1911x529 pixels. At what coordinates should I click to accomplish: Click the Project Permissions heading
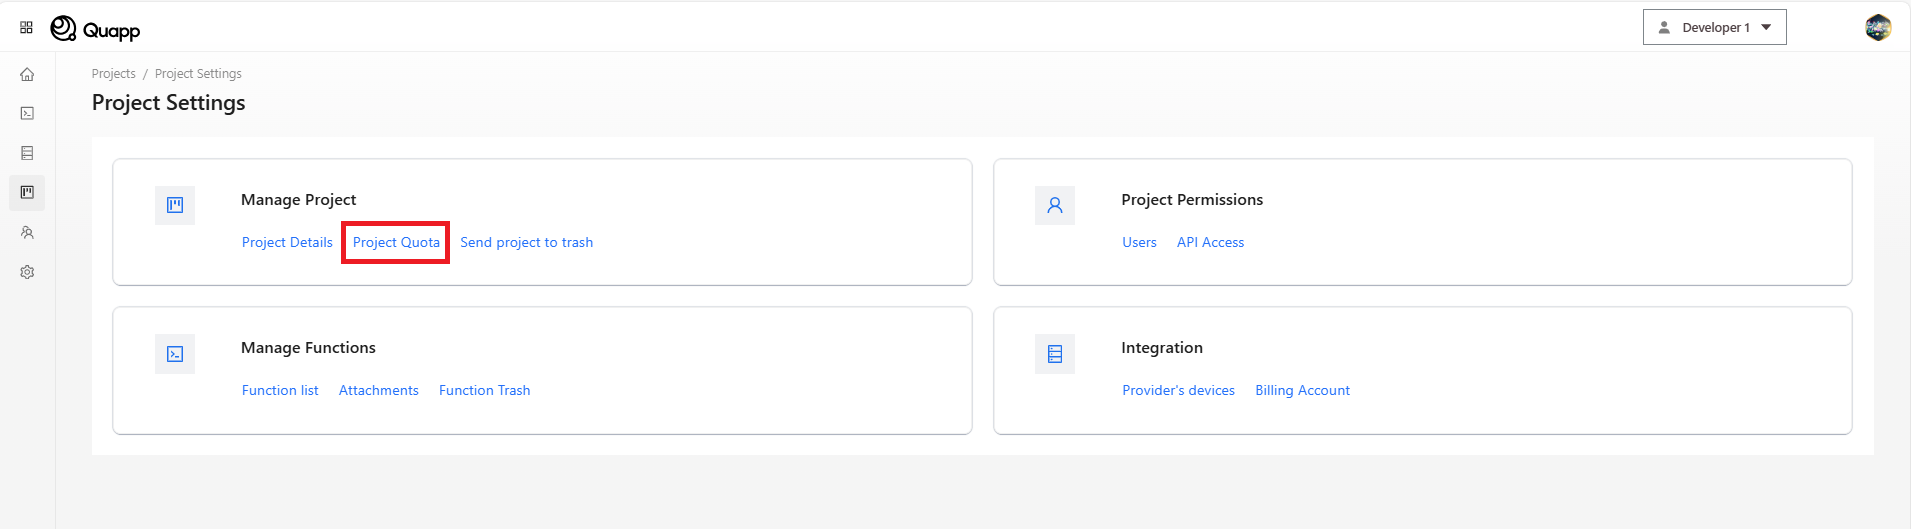point(1192,200)
